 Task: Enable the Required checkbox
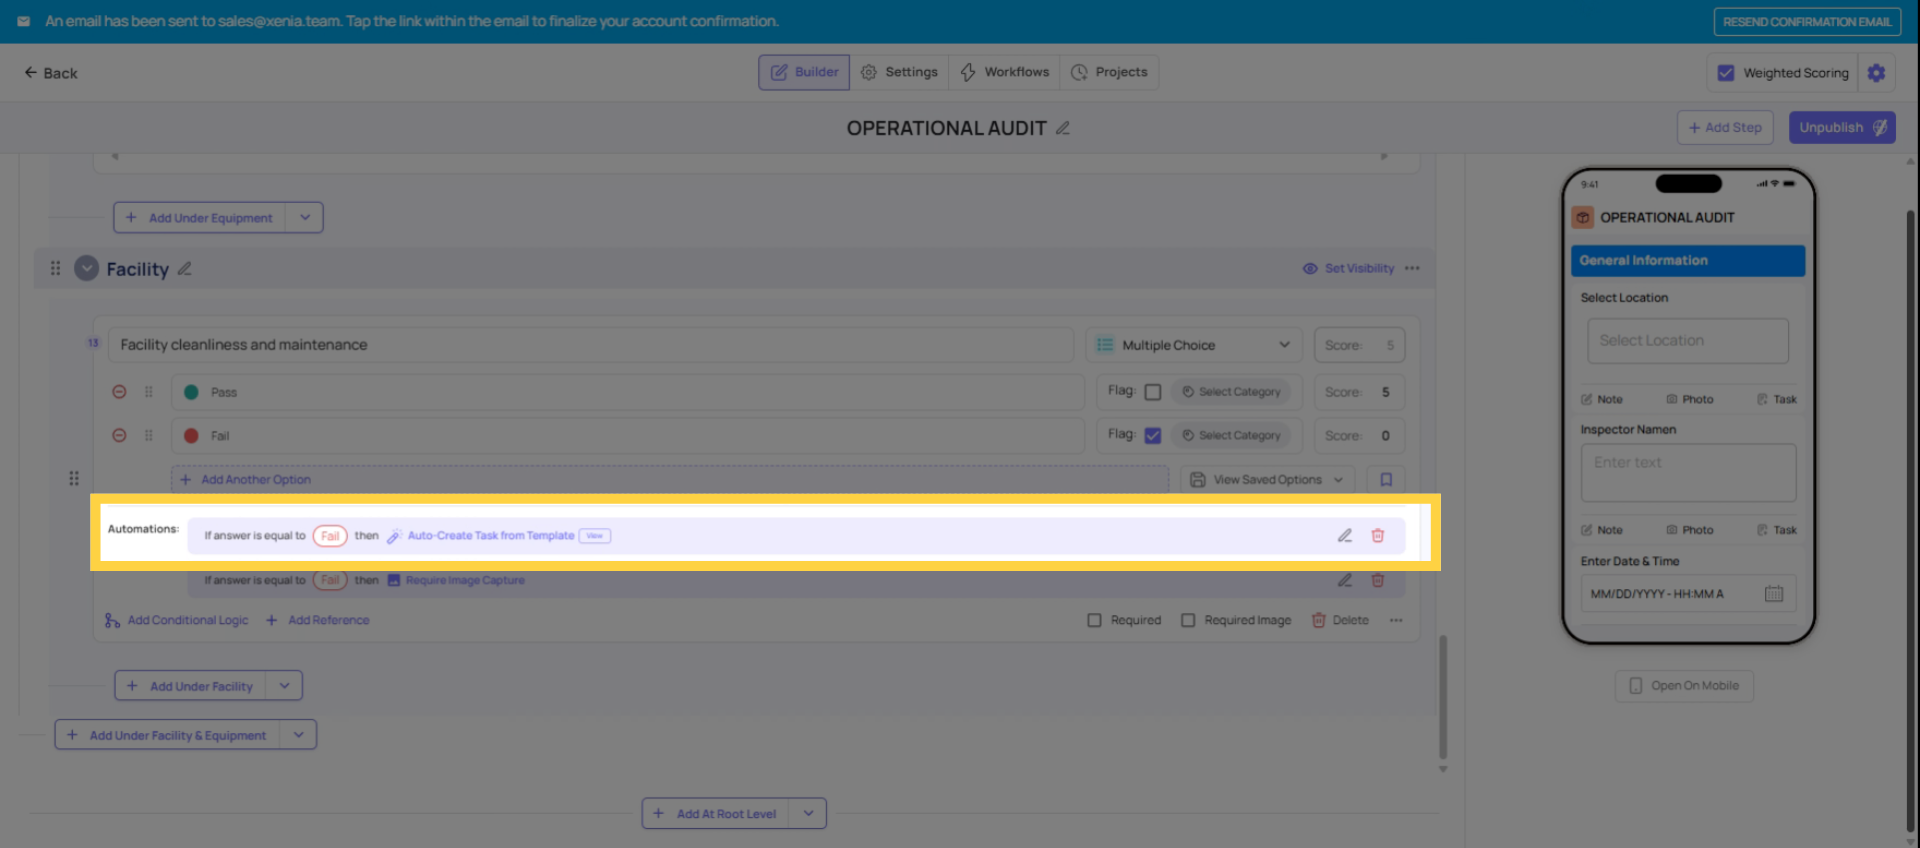[1094, 620]
